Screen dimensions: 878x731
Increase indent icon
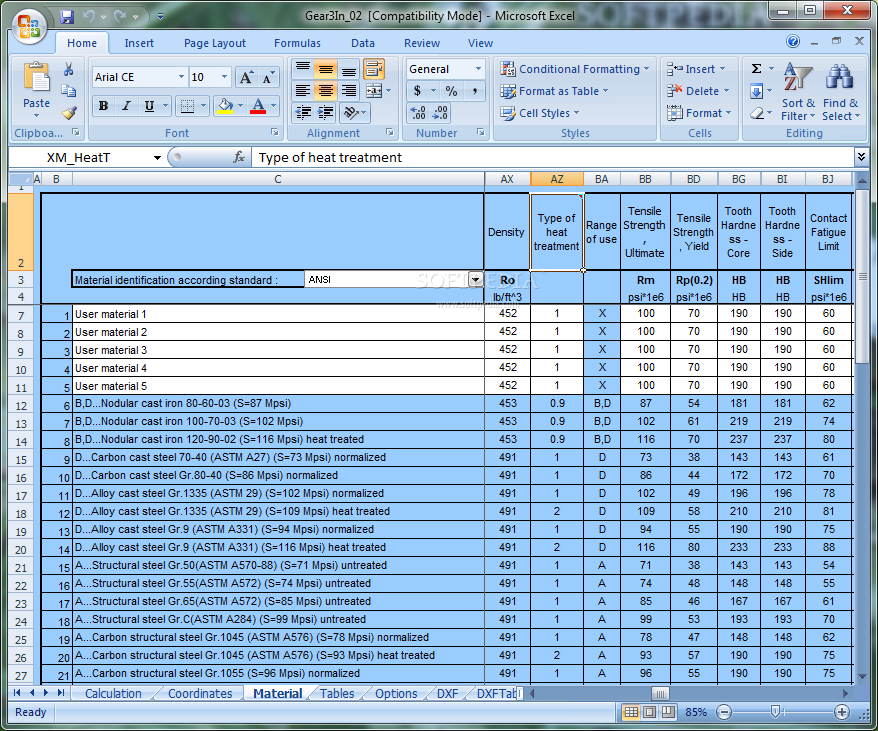click(x=326, y=113)
